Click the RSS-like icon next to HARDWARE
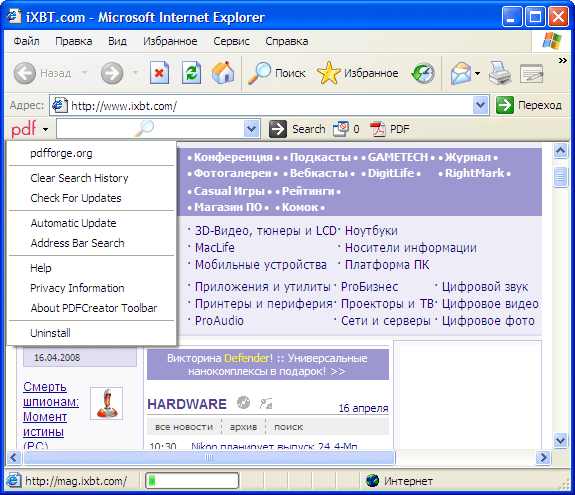 click(x=266, y=404)
